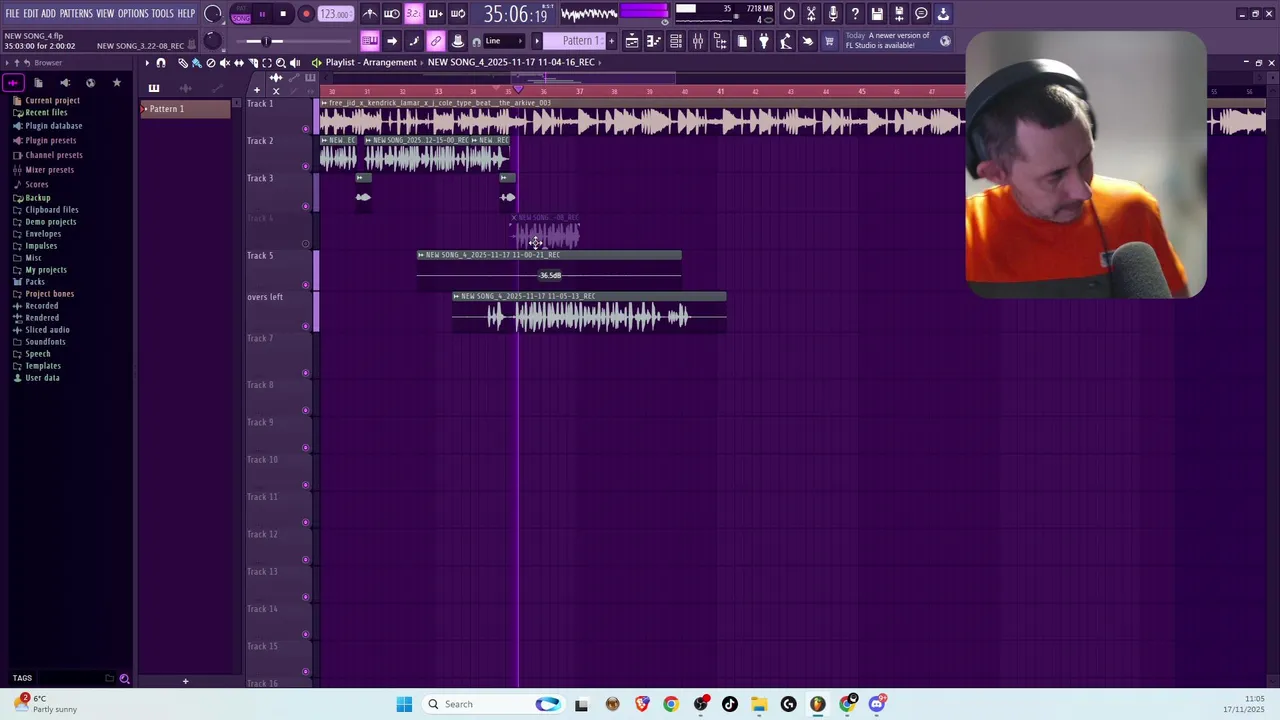This screenshot has height=720, width=1280.
Task: Open the HELP menu
Action: coord(186,13)
